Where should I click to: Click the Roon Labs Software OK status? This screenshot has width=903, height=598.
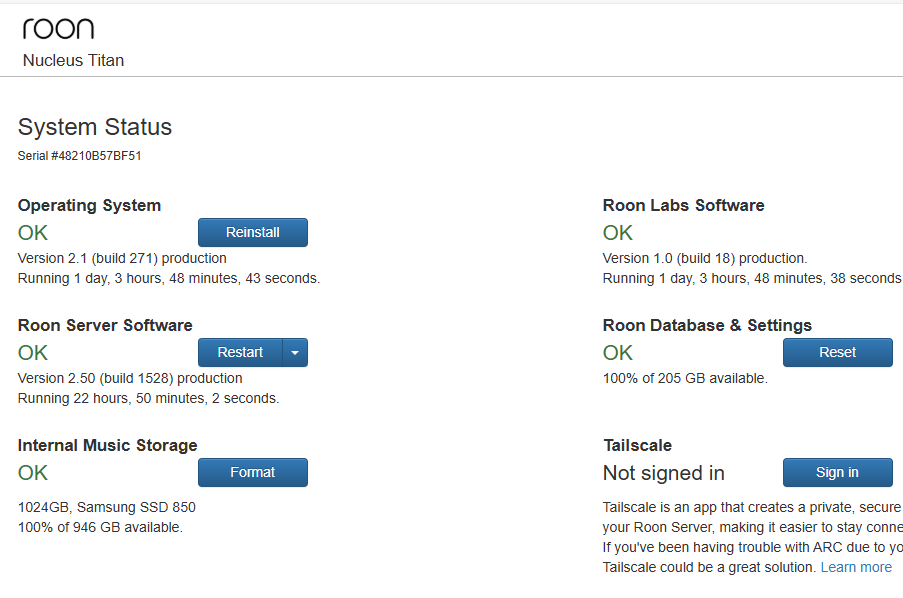tap(618, 233)
